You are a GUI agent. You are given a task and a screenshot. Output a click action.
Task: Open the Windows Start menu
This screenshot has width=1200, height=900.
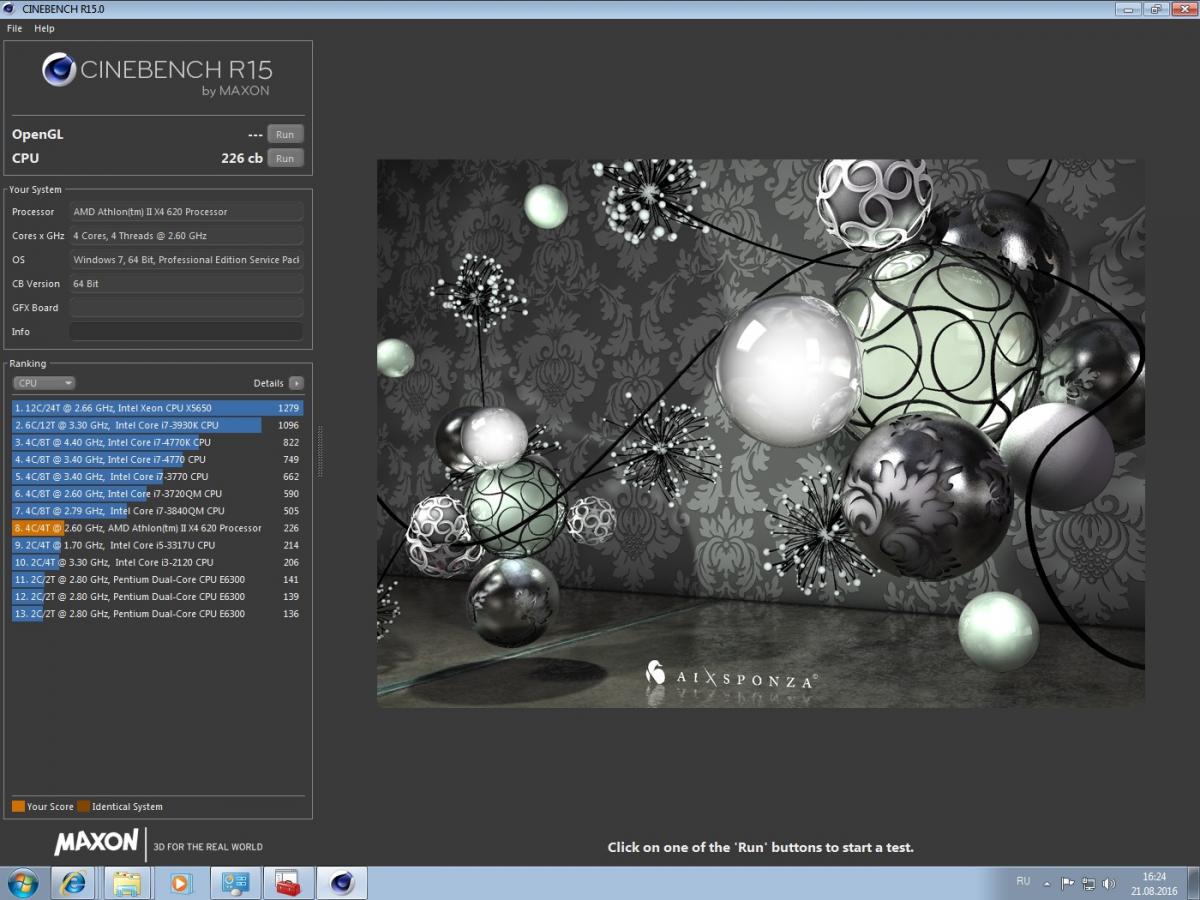22,883
